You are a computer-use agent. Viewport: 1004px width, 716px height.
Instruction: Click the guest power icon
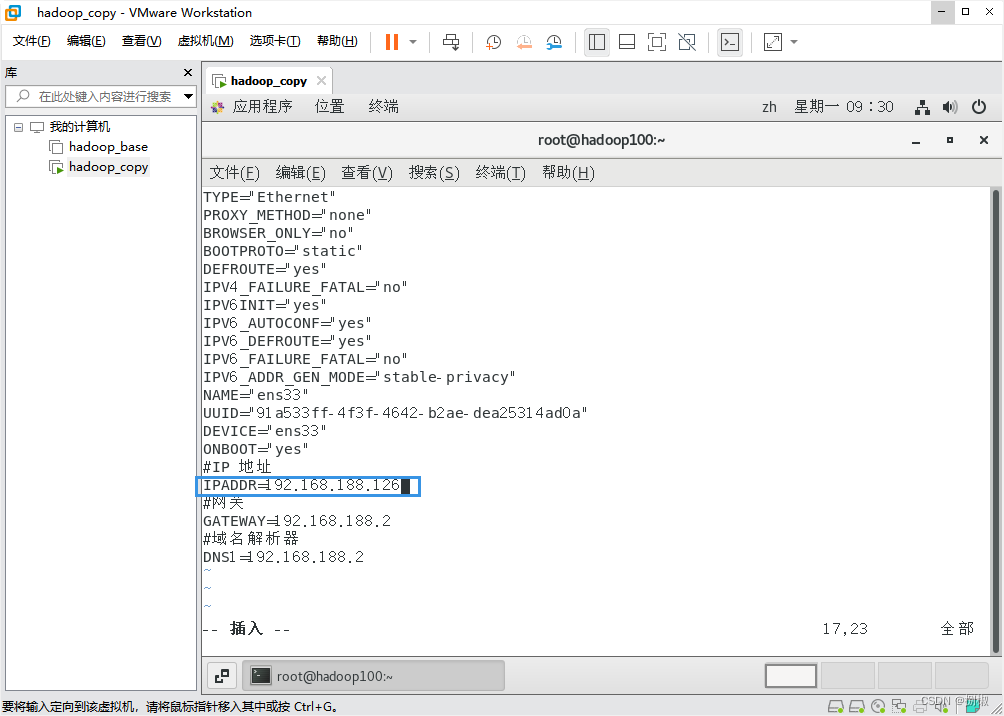coord(979,107)
